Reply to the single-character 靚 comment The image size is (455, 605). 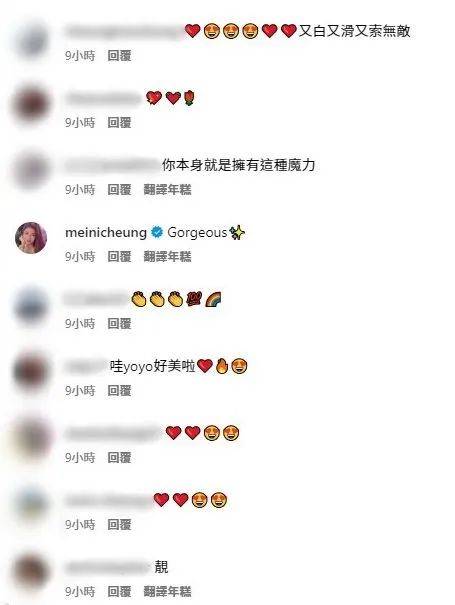(x=119, y=591)
